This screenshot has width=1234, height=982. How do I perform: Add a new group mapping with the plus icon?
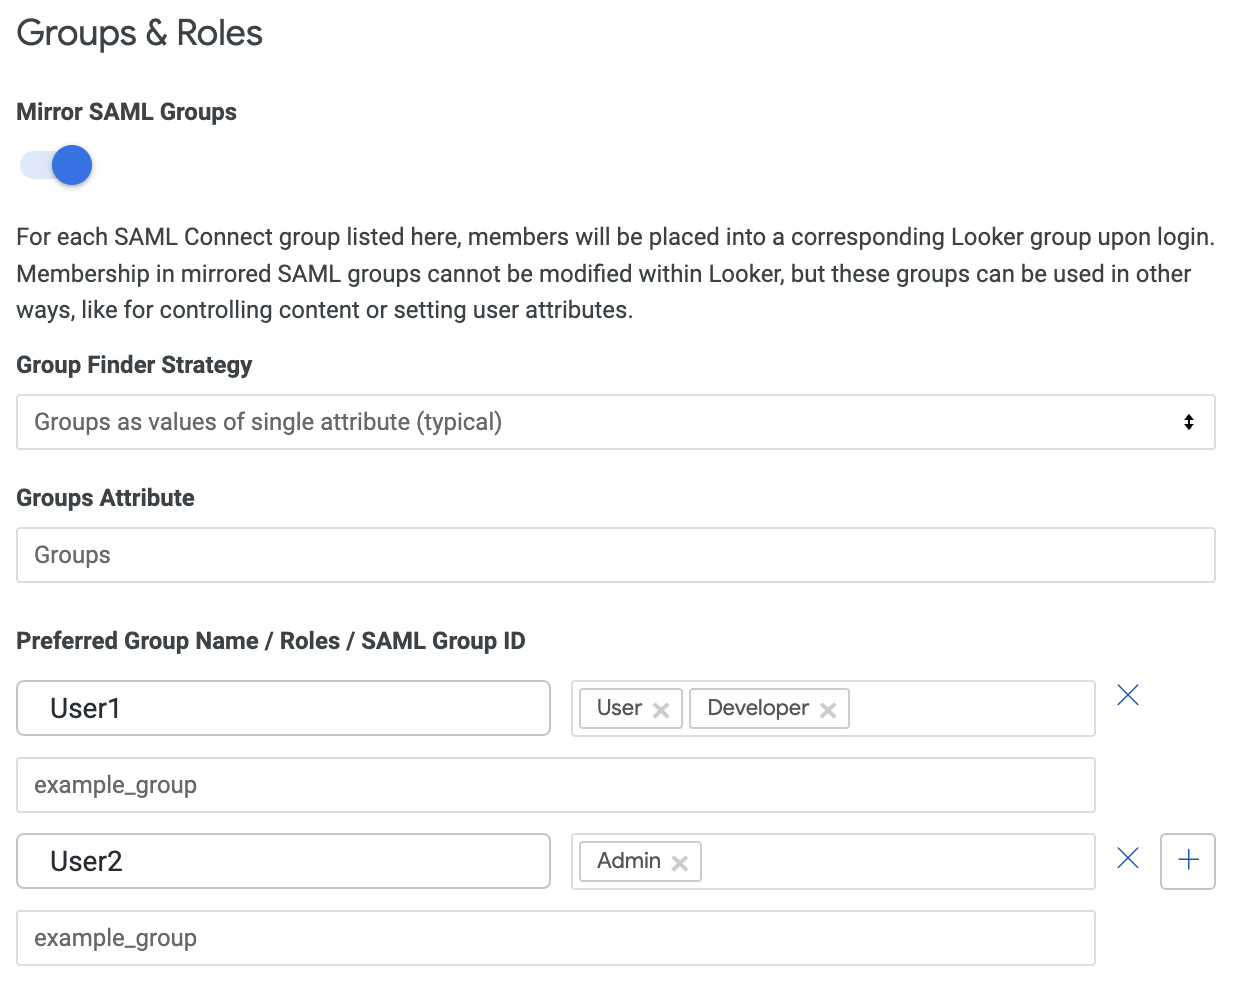pos(1187,861)
